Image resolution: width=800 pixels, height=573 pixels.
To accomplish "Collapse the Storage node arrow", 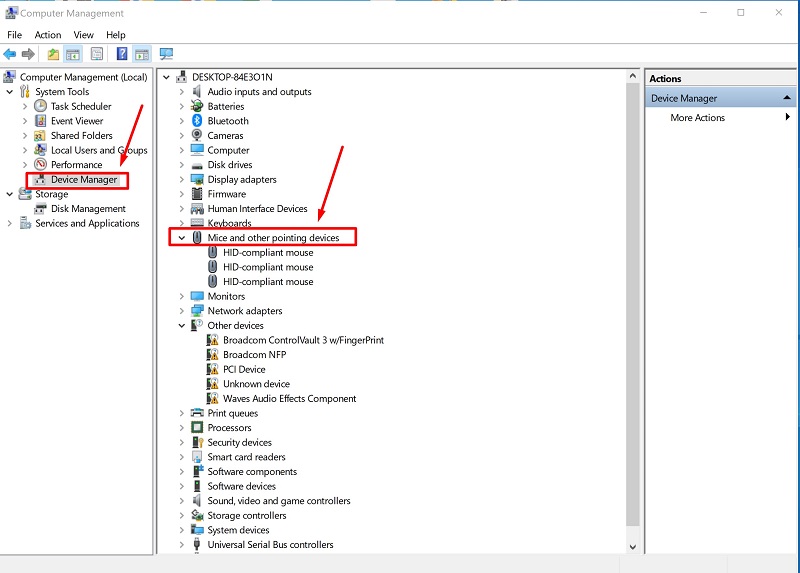I will click(x=10, y=194).
